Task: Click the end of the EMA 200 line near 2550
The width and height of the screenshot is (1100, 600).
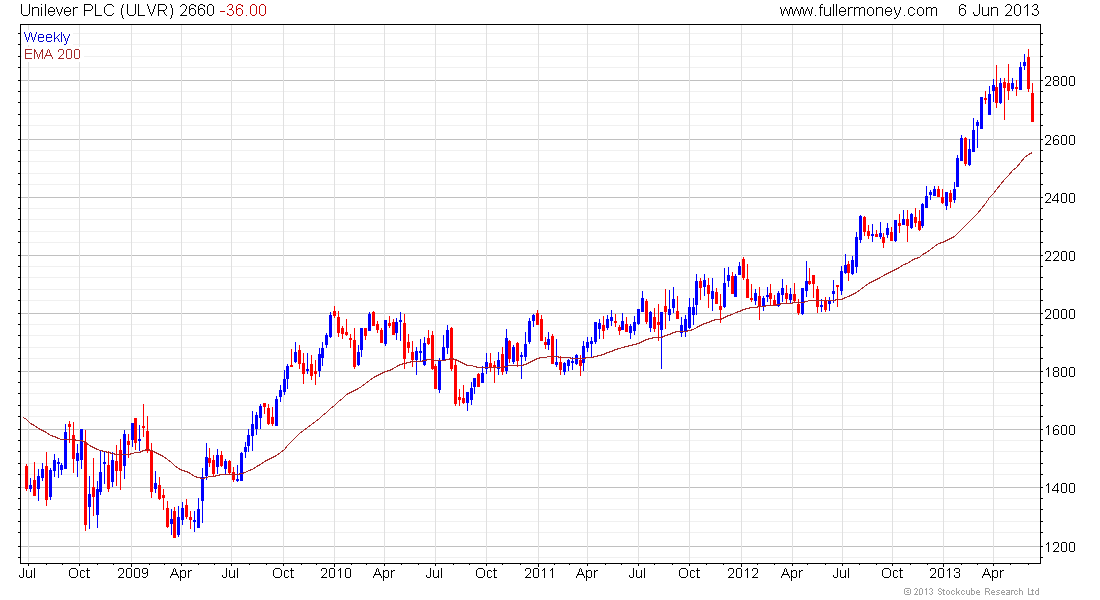Action: click(x=1031, y=153)
